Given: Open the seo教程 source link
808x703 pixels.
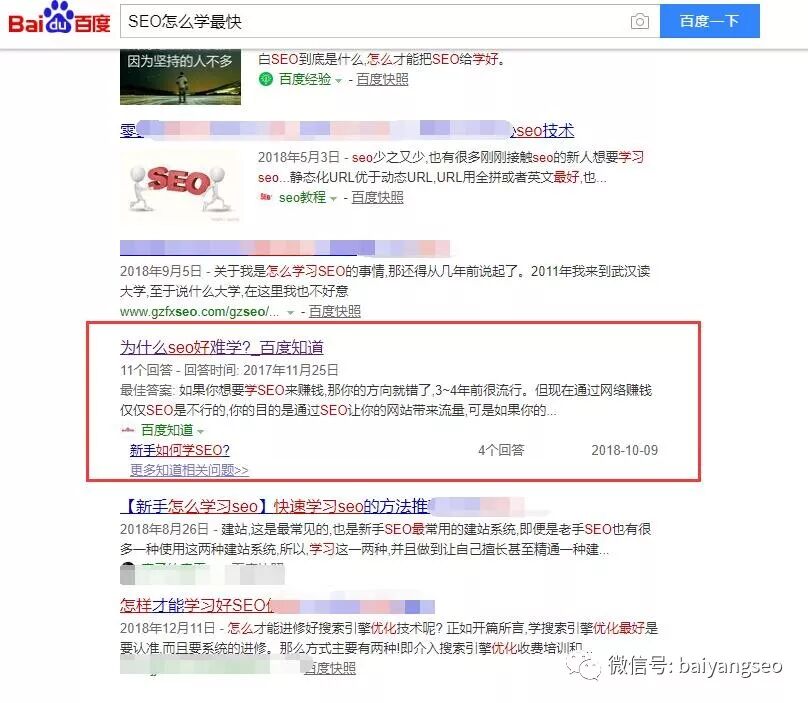Looking at the screenshot, I should (302, 197).
